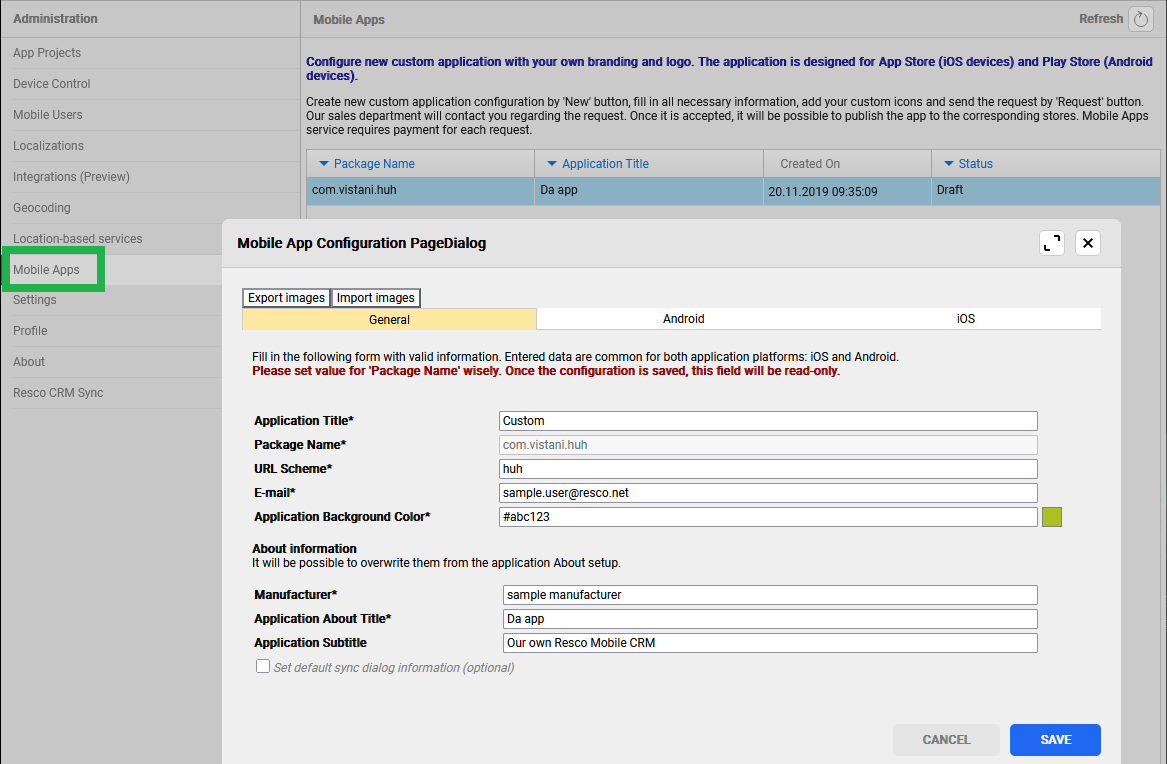Click into the Application Title input field
The height and width of the screenshot is (764, 1167).
coord(767,421)
